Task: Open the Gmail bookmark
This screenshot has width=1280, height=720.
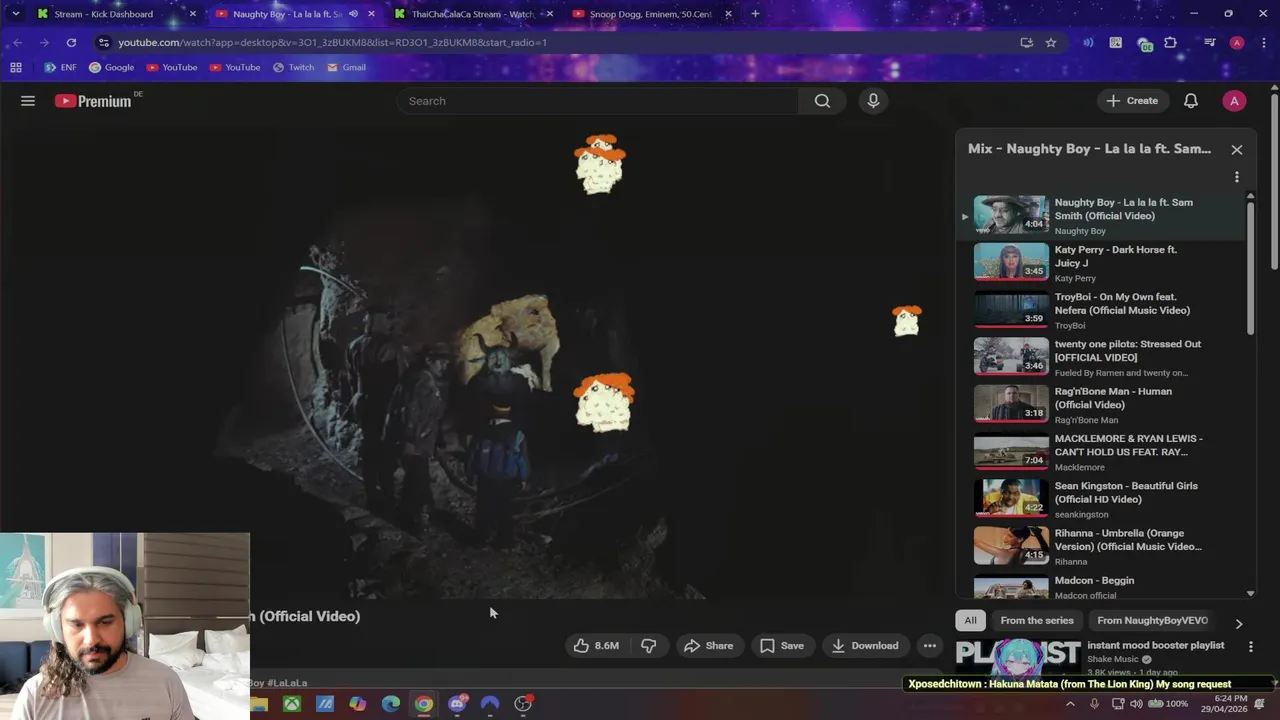Action: pyautogui.click(x=346, y=68)
